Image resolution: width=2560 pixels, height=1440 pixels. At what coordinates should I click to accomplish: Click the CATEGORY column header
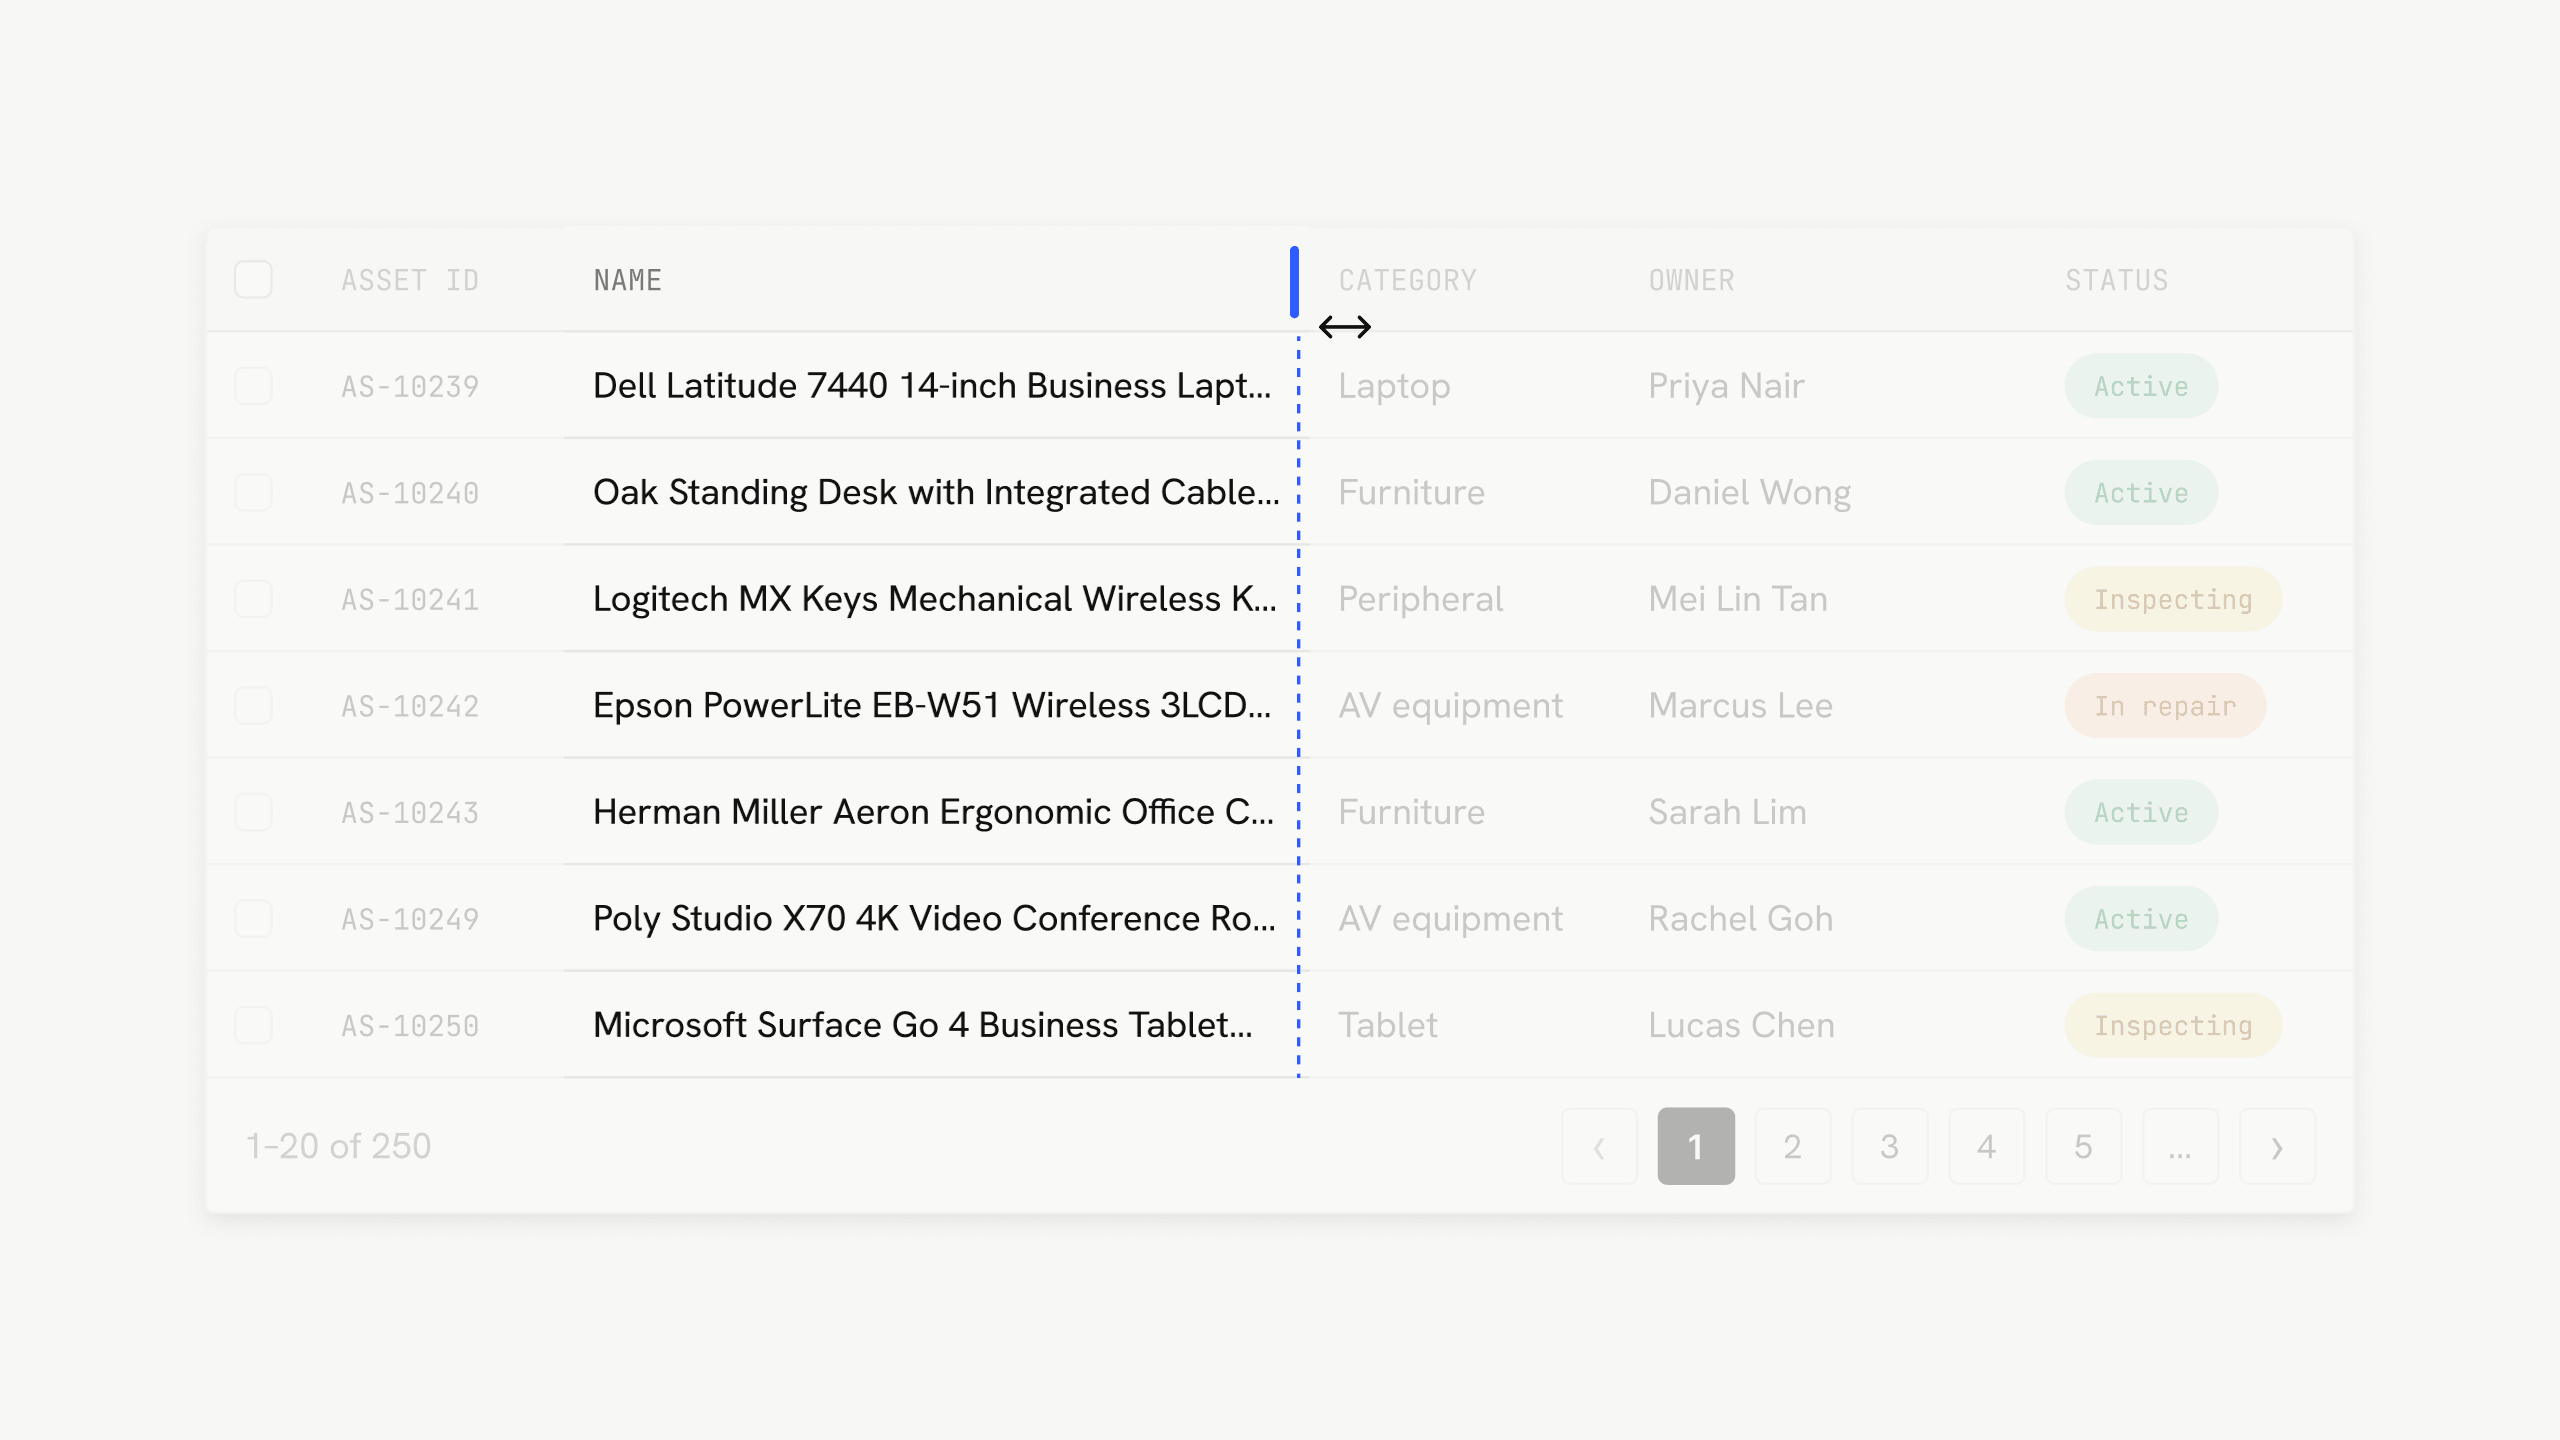tap(1407, 280)
